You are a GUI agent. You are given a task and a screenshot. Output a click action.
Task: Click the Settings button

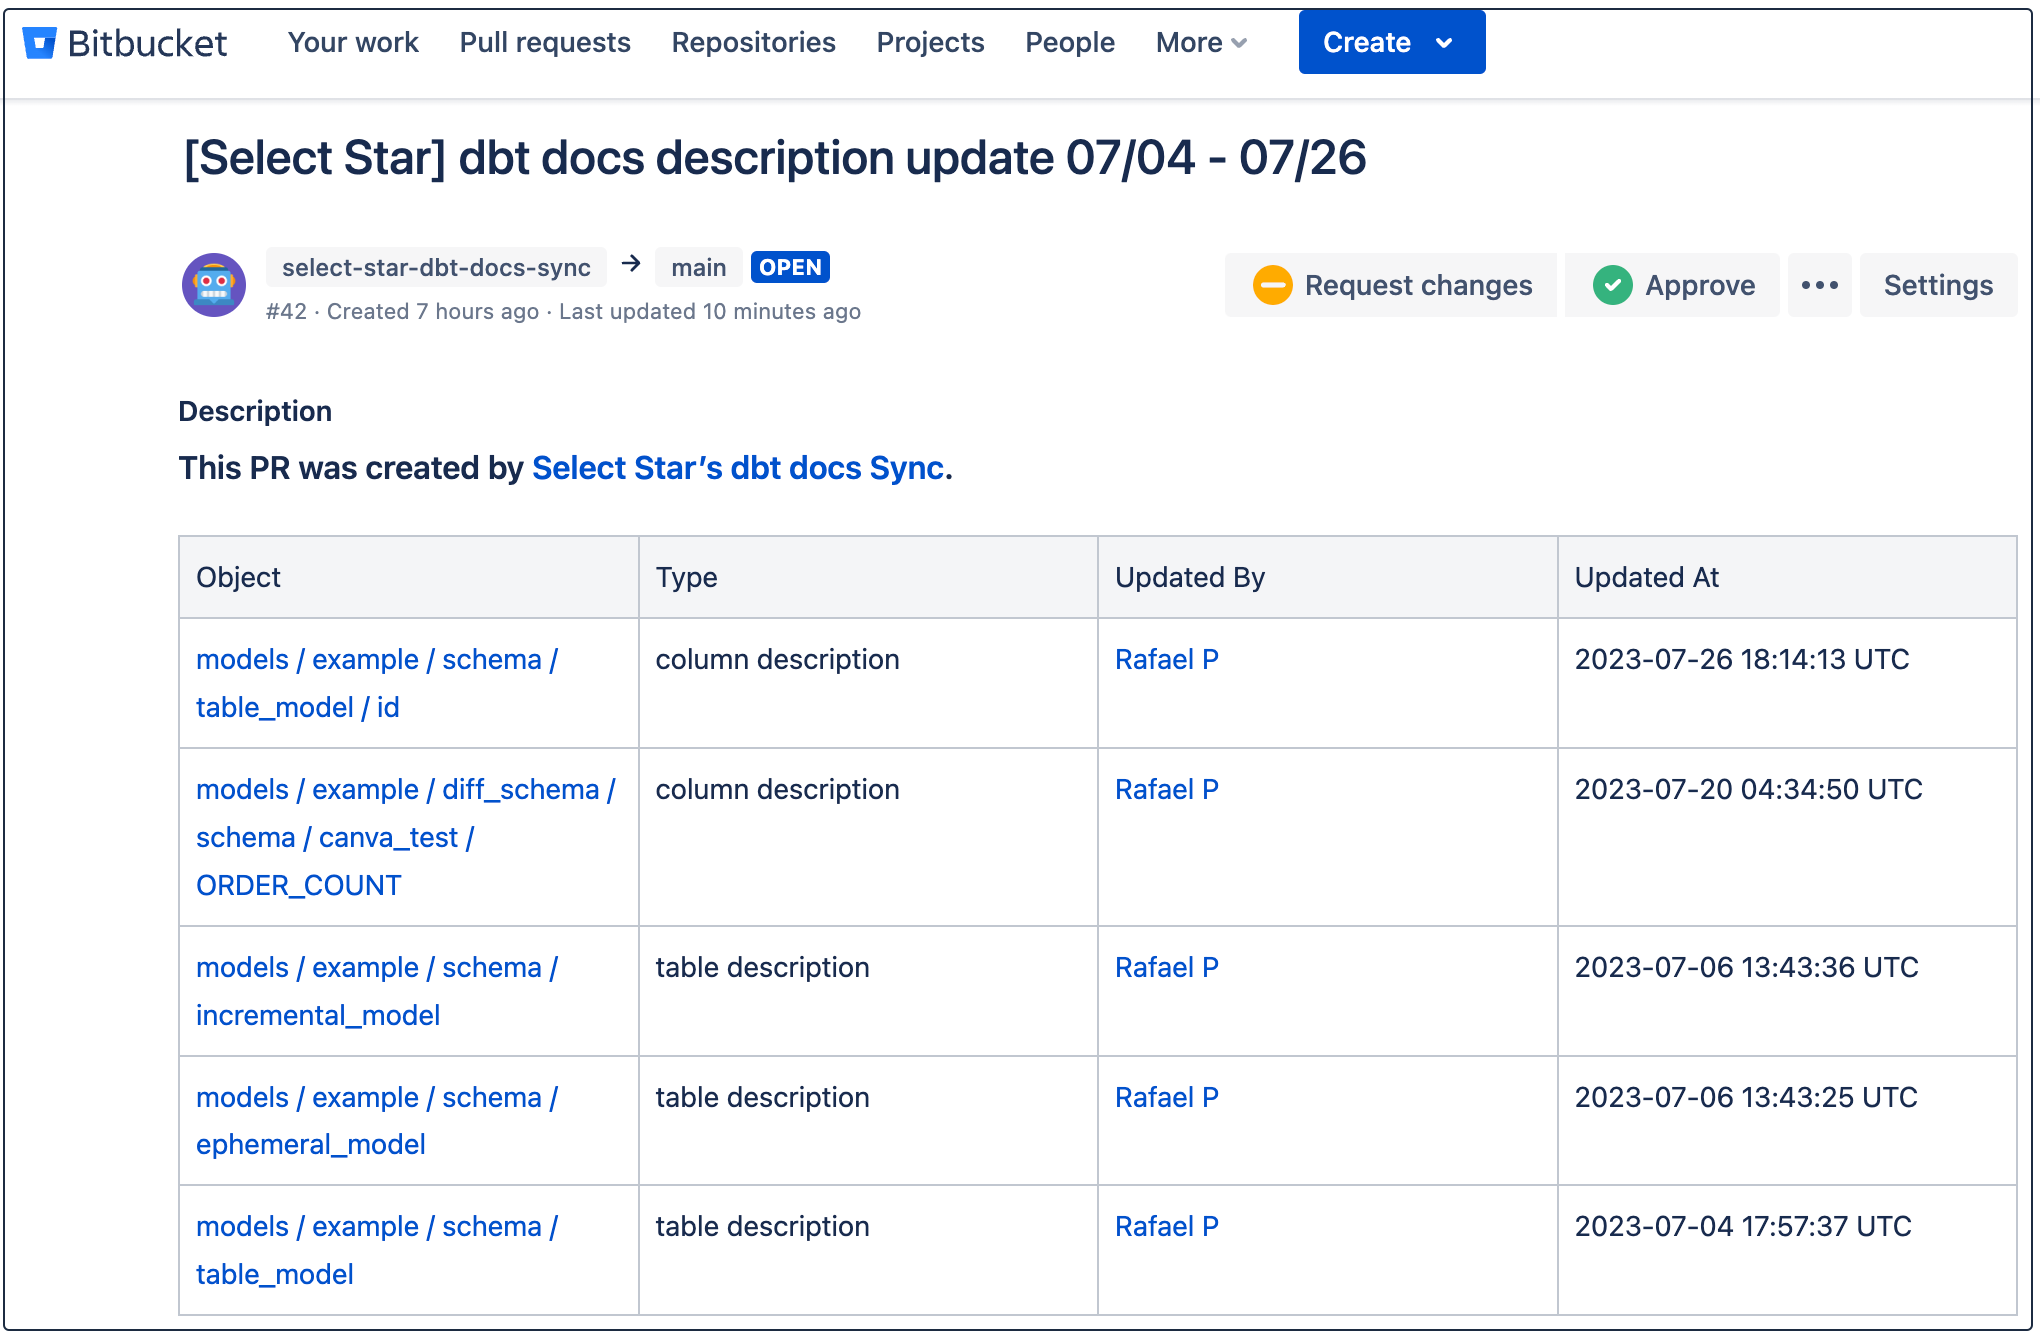[1938, 286]
